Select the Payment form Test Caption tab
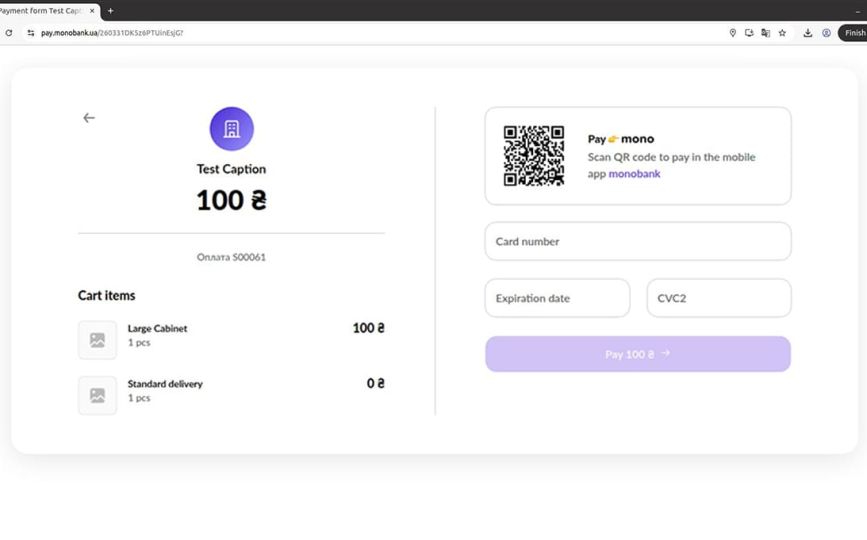Image resolution: width=867 pixels, height=540 pixels. [x=40, y=10]
